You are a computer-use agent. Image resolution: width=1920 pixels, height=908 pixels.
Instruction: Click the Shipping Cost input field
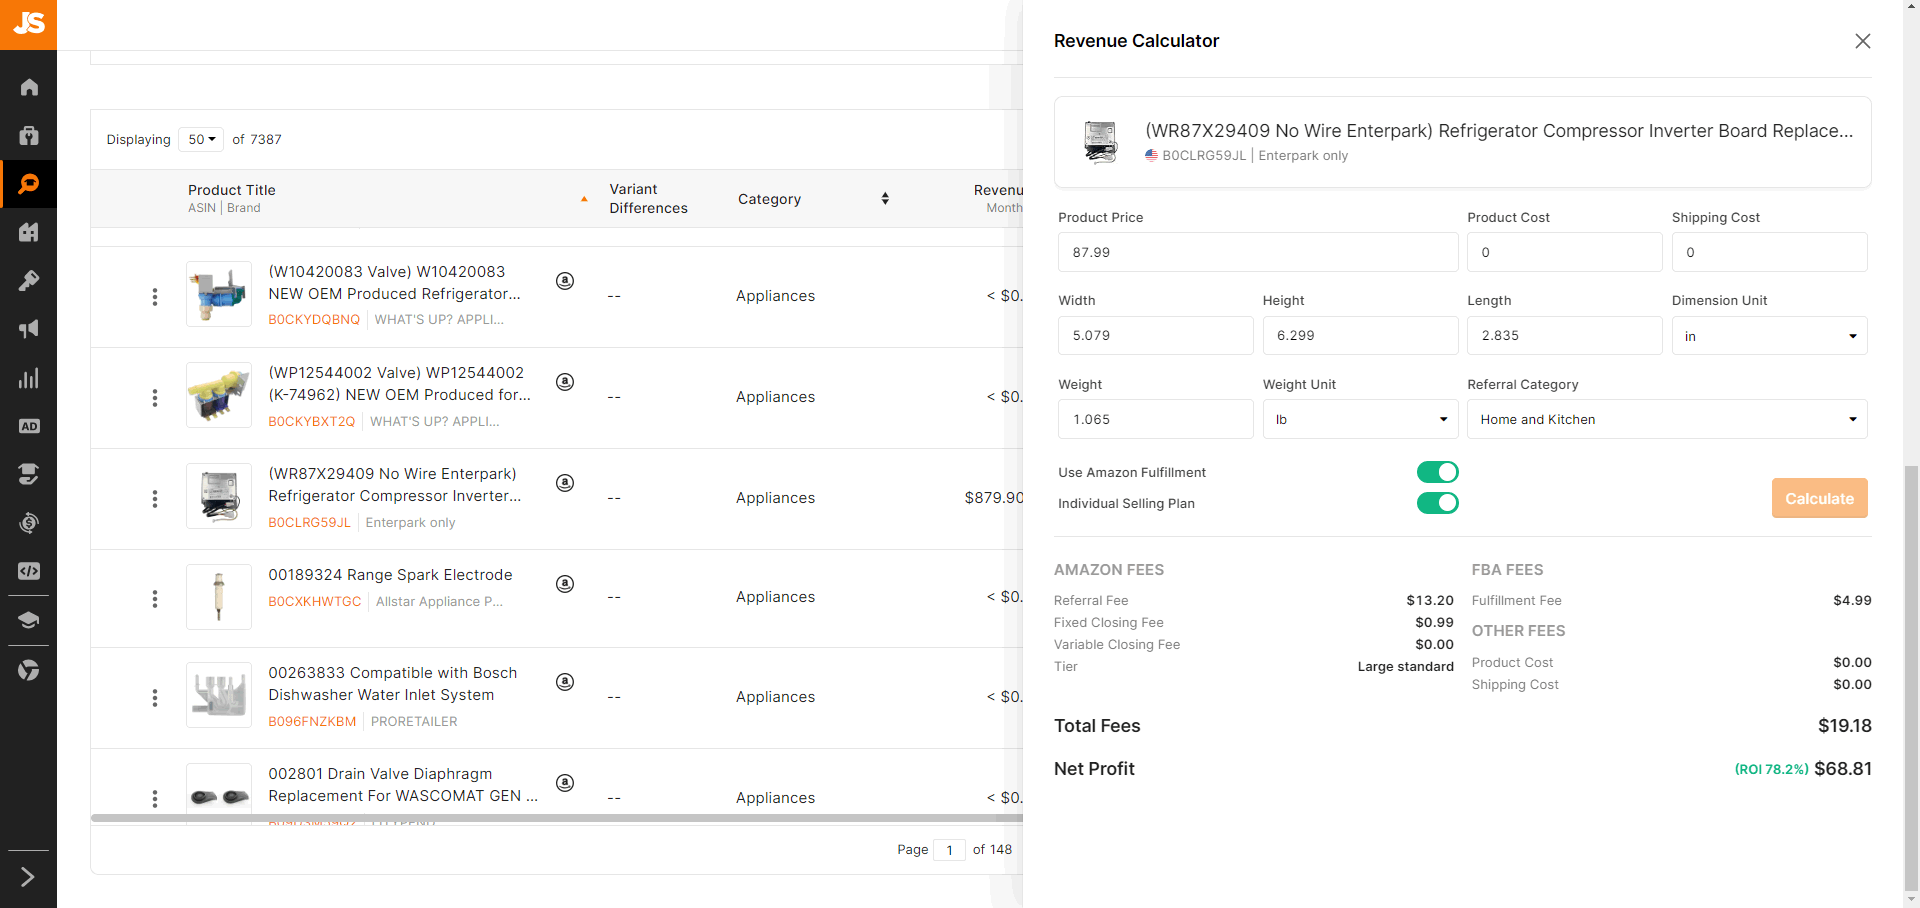1769,252
